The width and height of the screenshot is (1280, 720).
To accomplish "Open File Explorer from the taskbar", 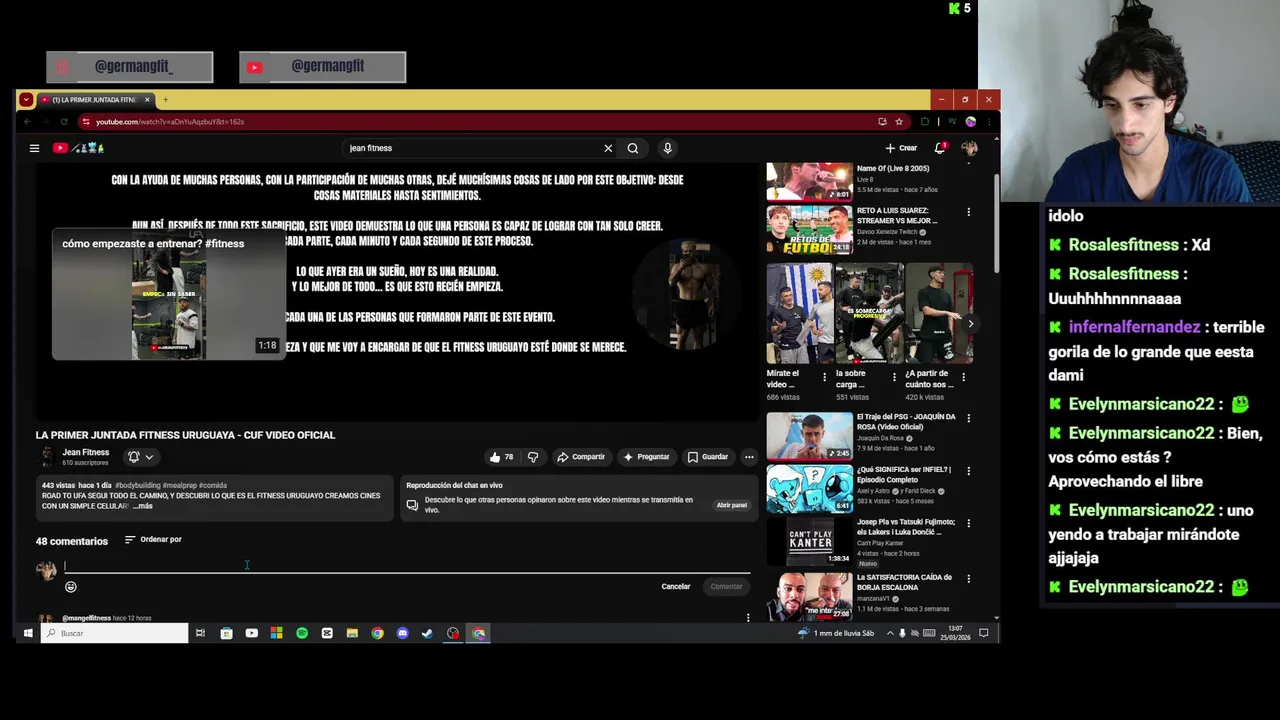I will pos(352,633).
